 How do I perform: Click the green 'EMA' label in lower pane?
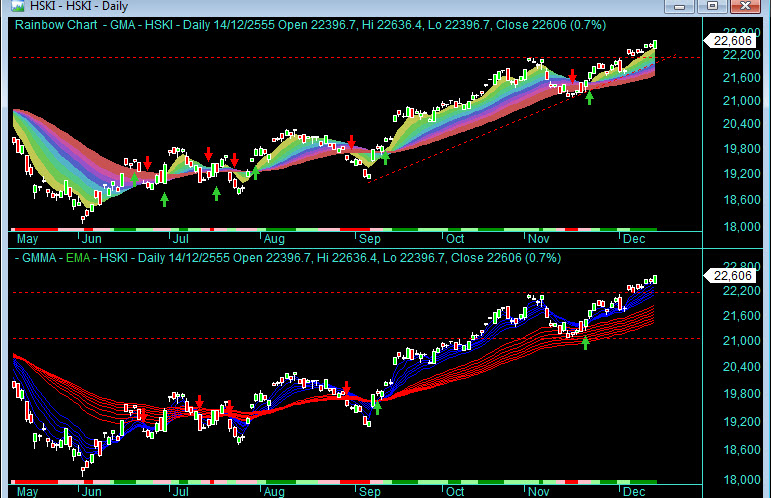(78, 258)
